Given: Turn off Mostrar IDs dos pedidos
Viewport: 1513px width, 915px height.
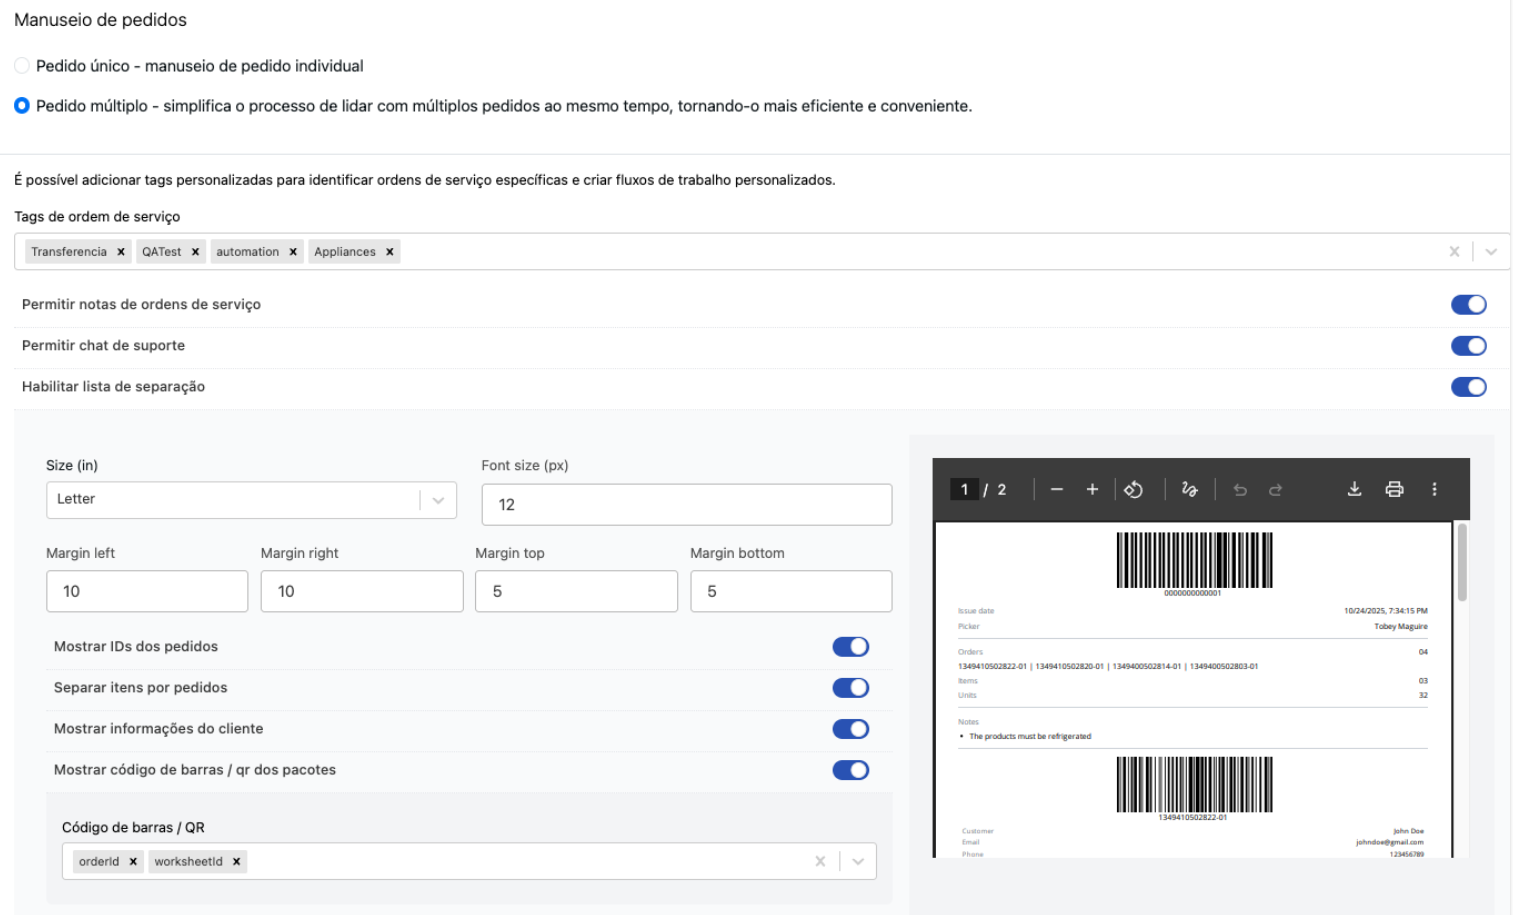Looking at the screenshot, I should point(850,647).
